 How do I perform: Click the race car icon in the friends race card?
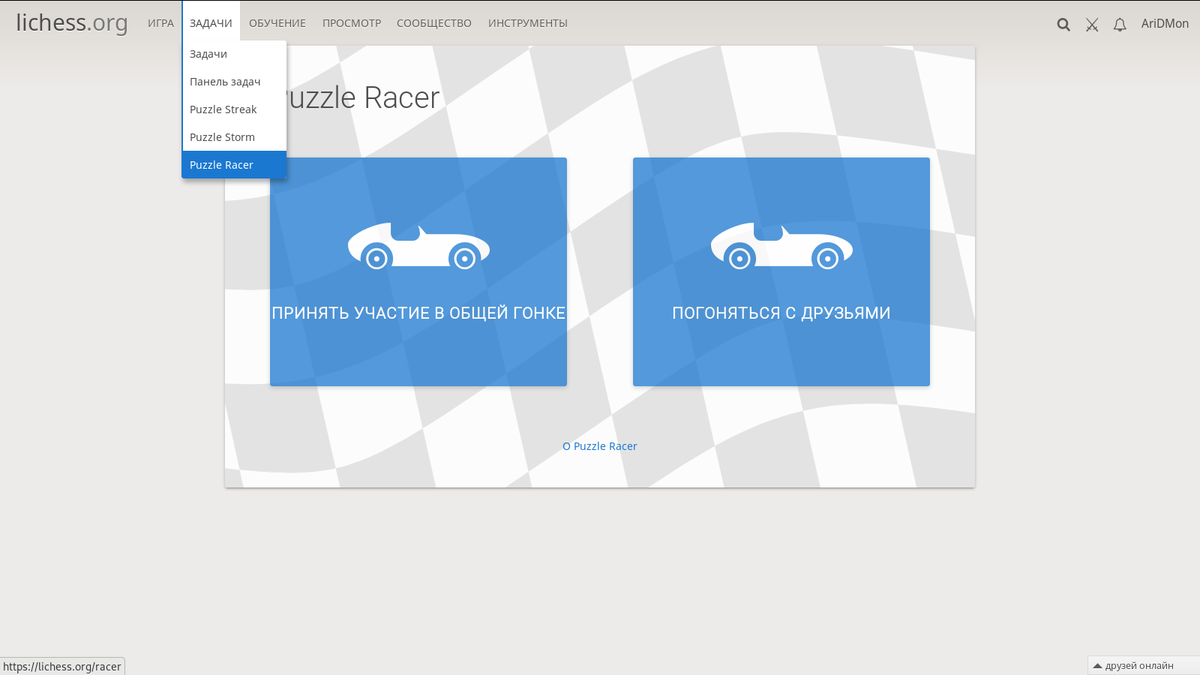tap(781, 246)
